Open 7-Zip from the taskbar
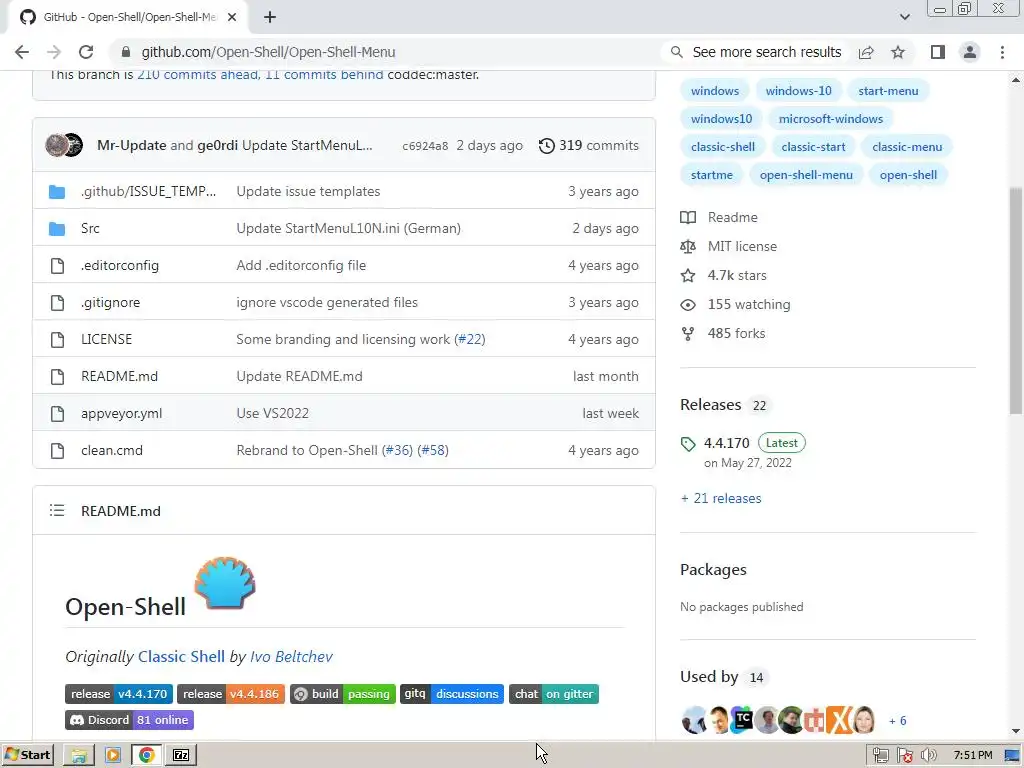1024x768 pixels. click(181, 755)
